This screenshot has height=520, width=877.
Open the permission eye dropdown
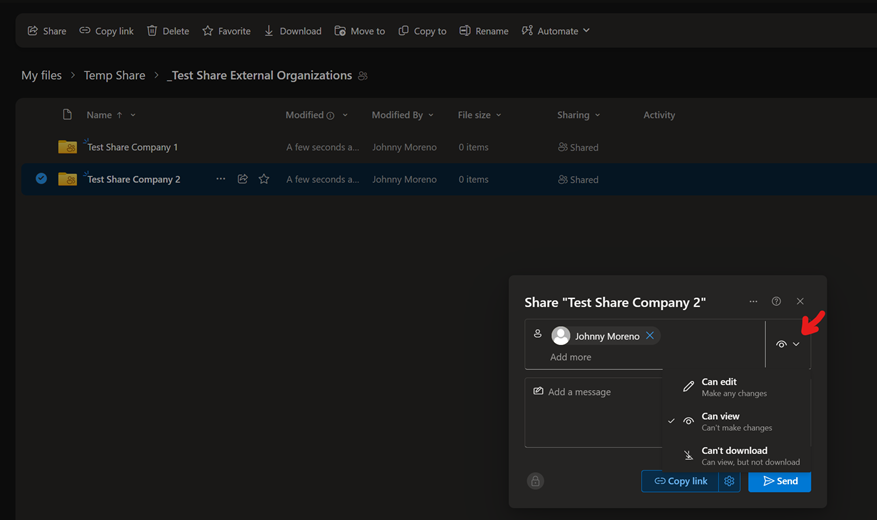click(788, 344)
